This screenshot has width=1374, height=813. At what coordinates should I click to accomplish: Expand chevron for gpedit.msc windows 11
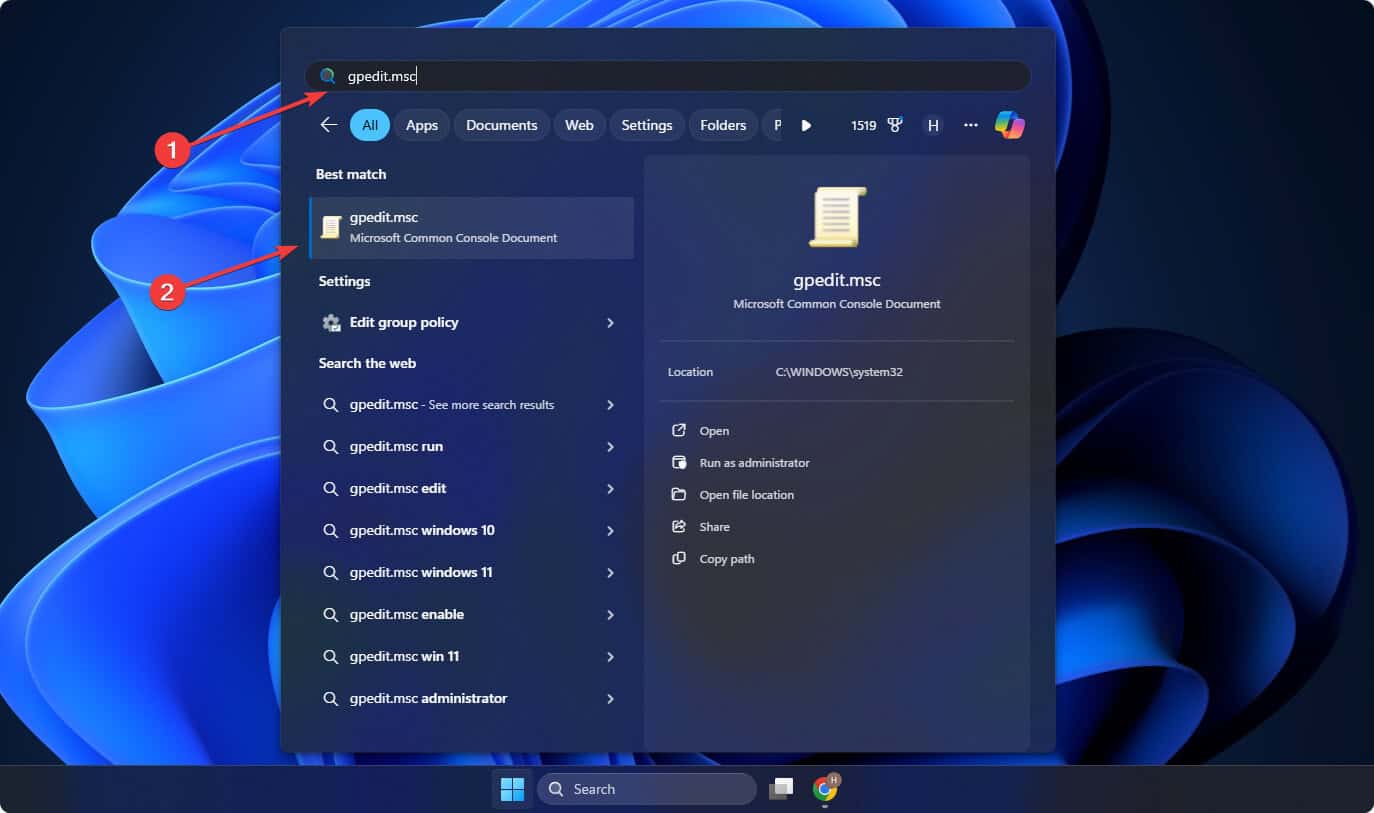pos(610,573)
